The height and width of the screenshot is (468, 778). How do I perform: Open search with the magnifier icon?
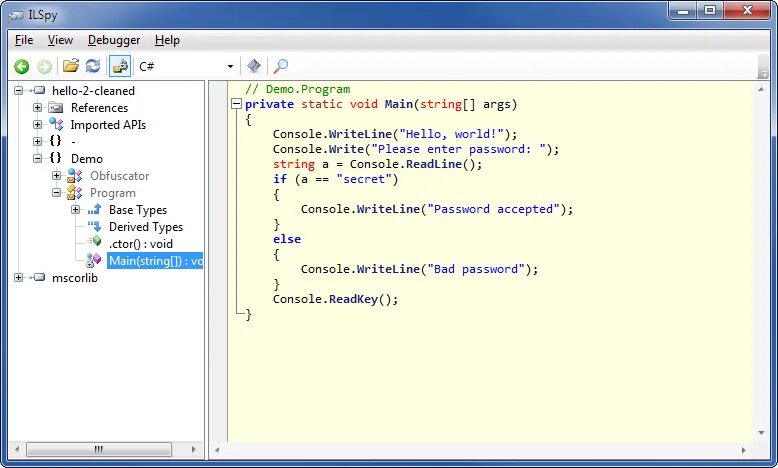[280, 66]
